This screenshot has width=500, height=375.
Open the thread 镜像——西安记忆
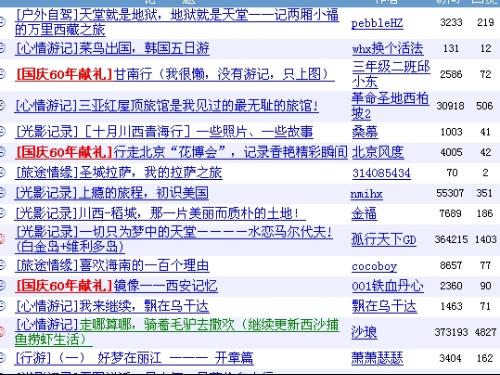(x=117, y=286)
